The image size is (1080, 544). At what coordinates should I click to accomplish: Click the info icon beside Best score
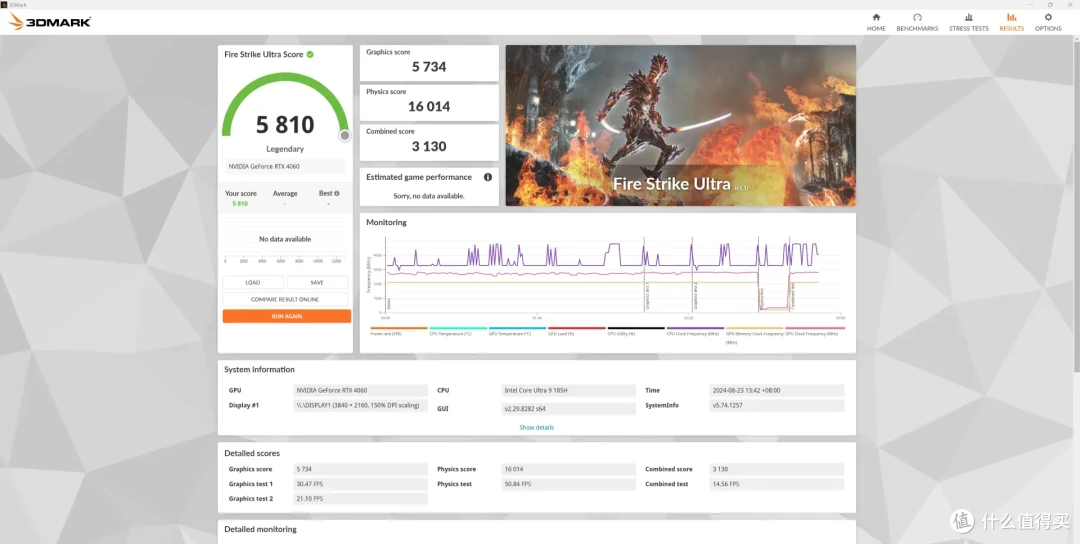[337, 193]
